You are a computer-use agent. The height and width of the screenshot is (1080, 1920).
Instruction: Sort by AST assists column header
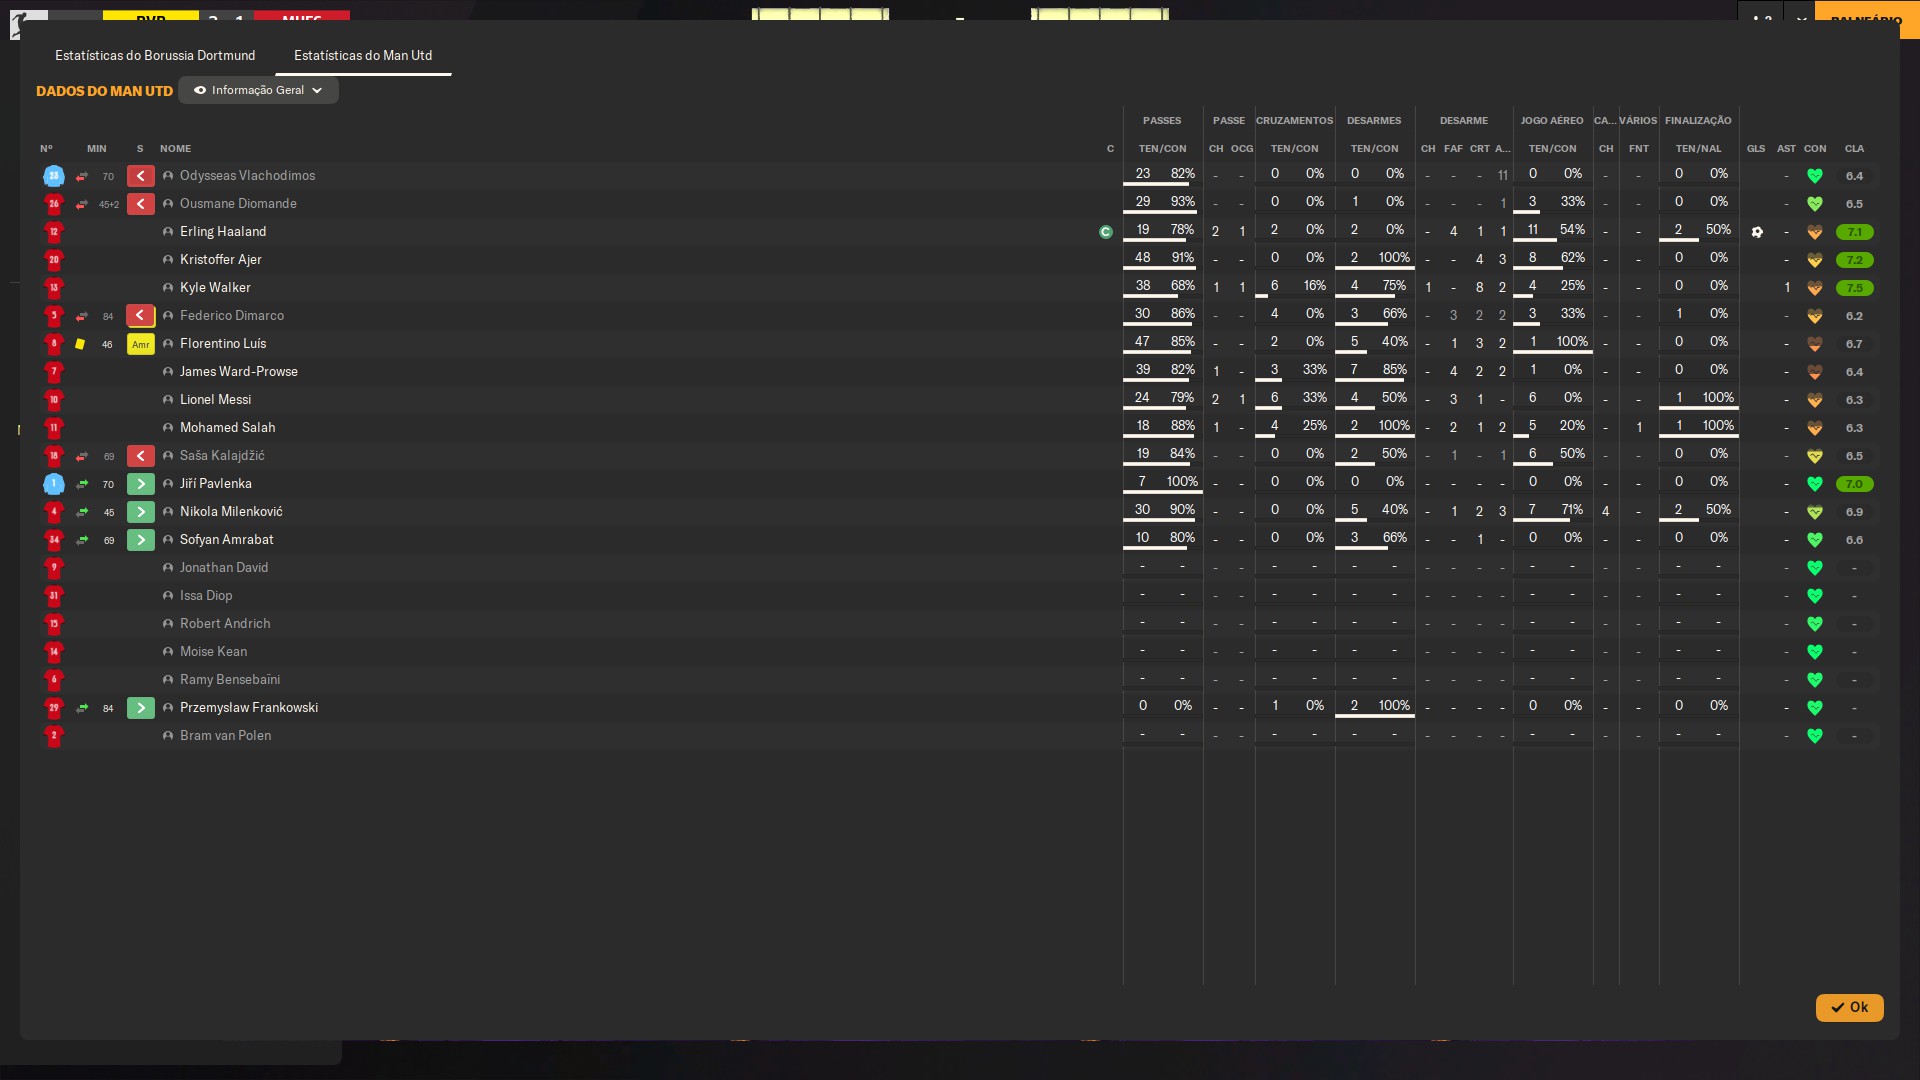(x=1786, y=149)
